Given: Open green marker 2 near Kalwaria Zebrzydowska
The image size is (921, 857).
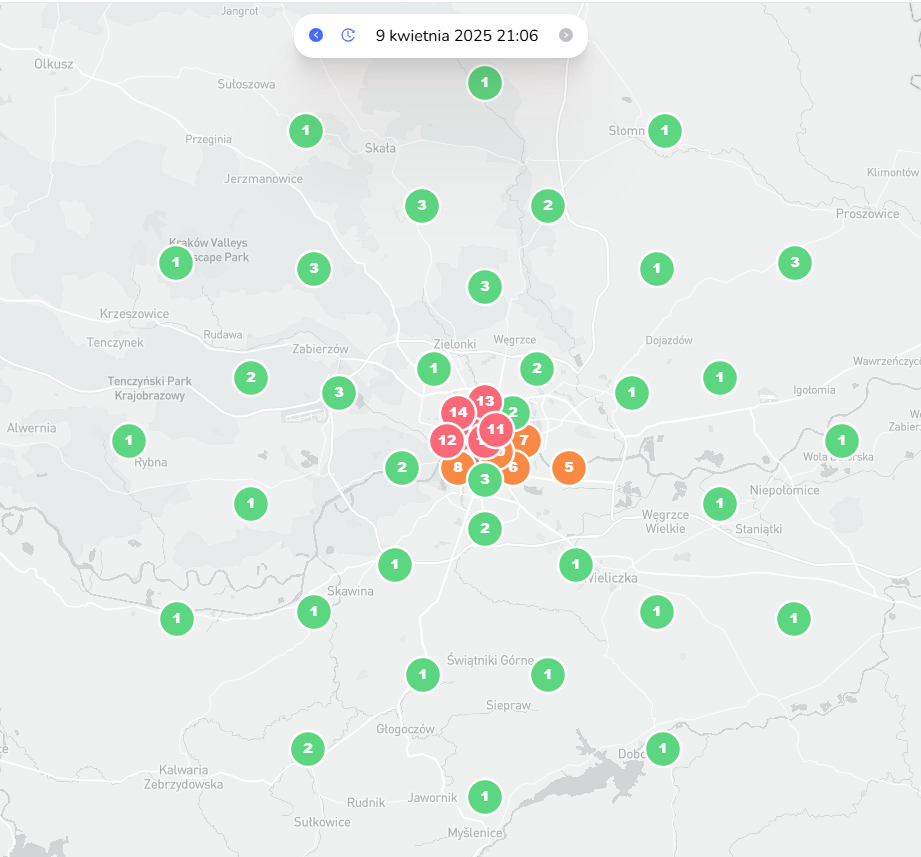Looking at the screenshot, I should (x=308, y=748).
